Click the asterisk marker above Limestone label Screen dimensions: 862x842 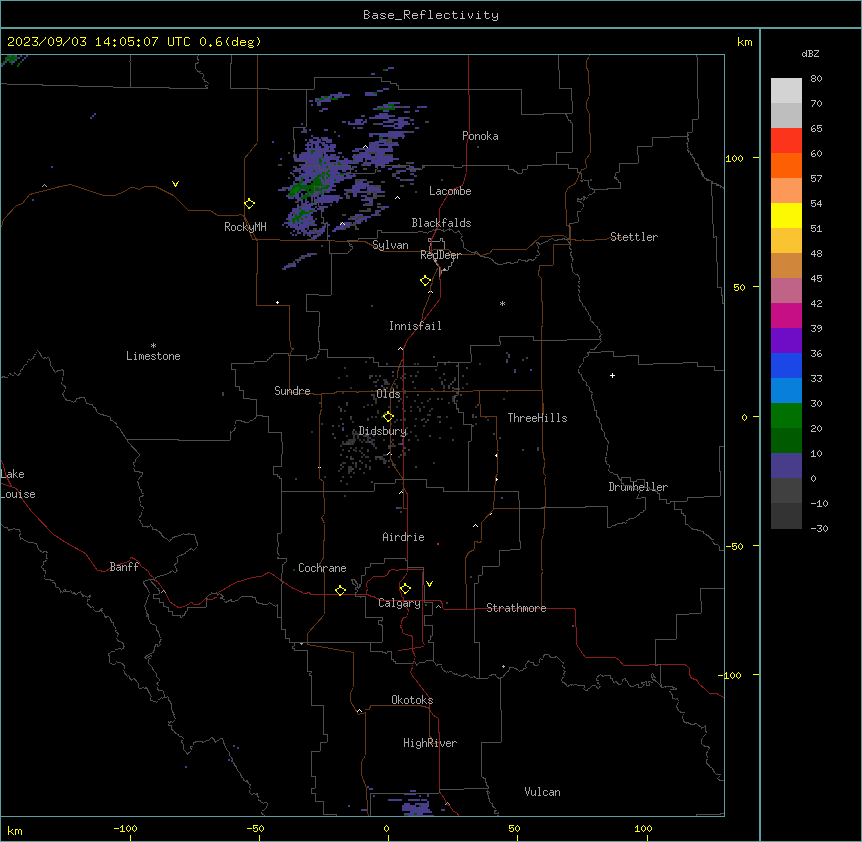[x=153, y=346]
